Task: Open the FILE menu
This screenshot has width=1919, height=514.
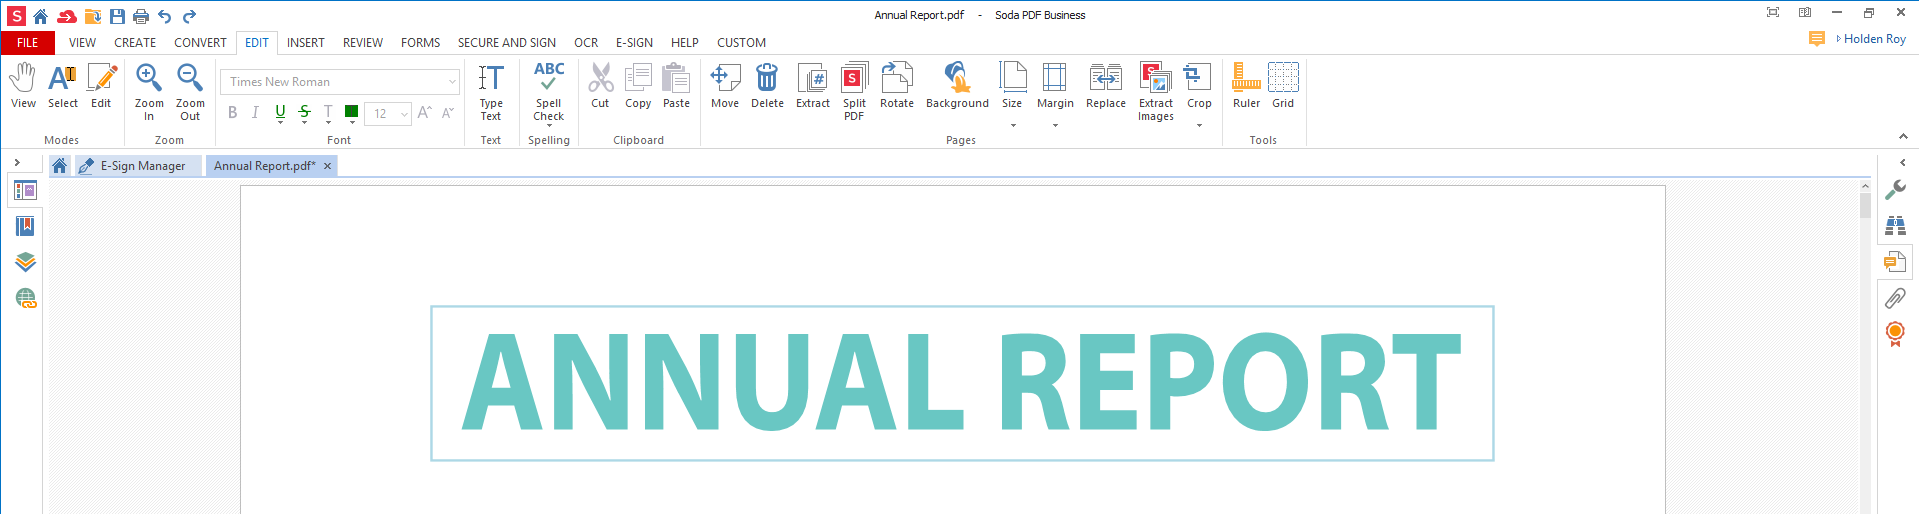Action: coord(28,43)
